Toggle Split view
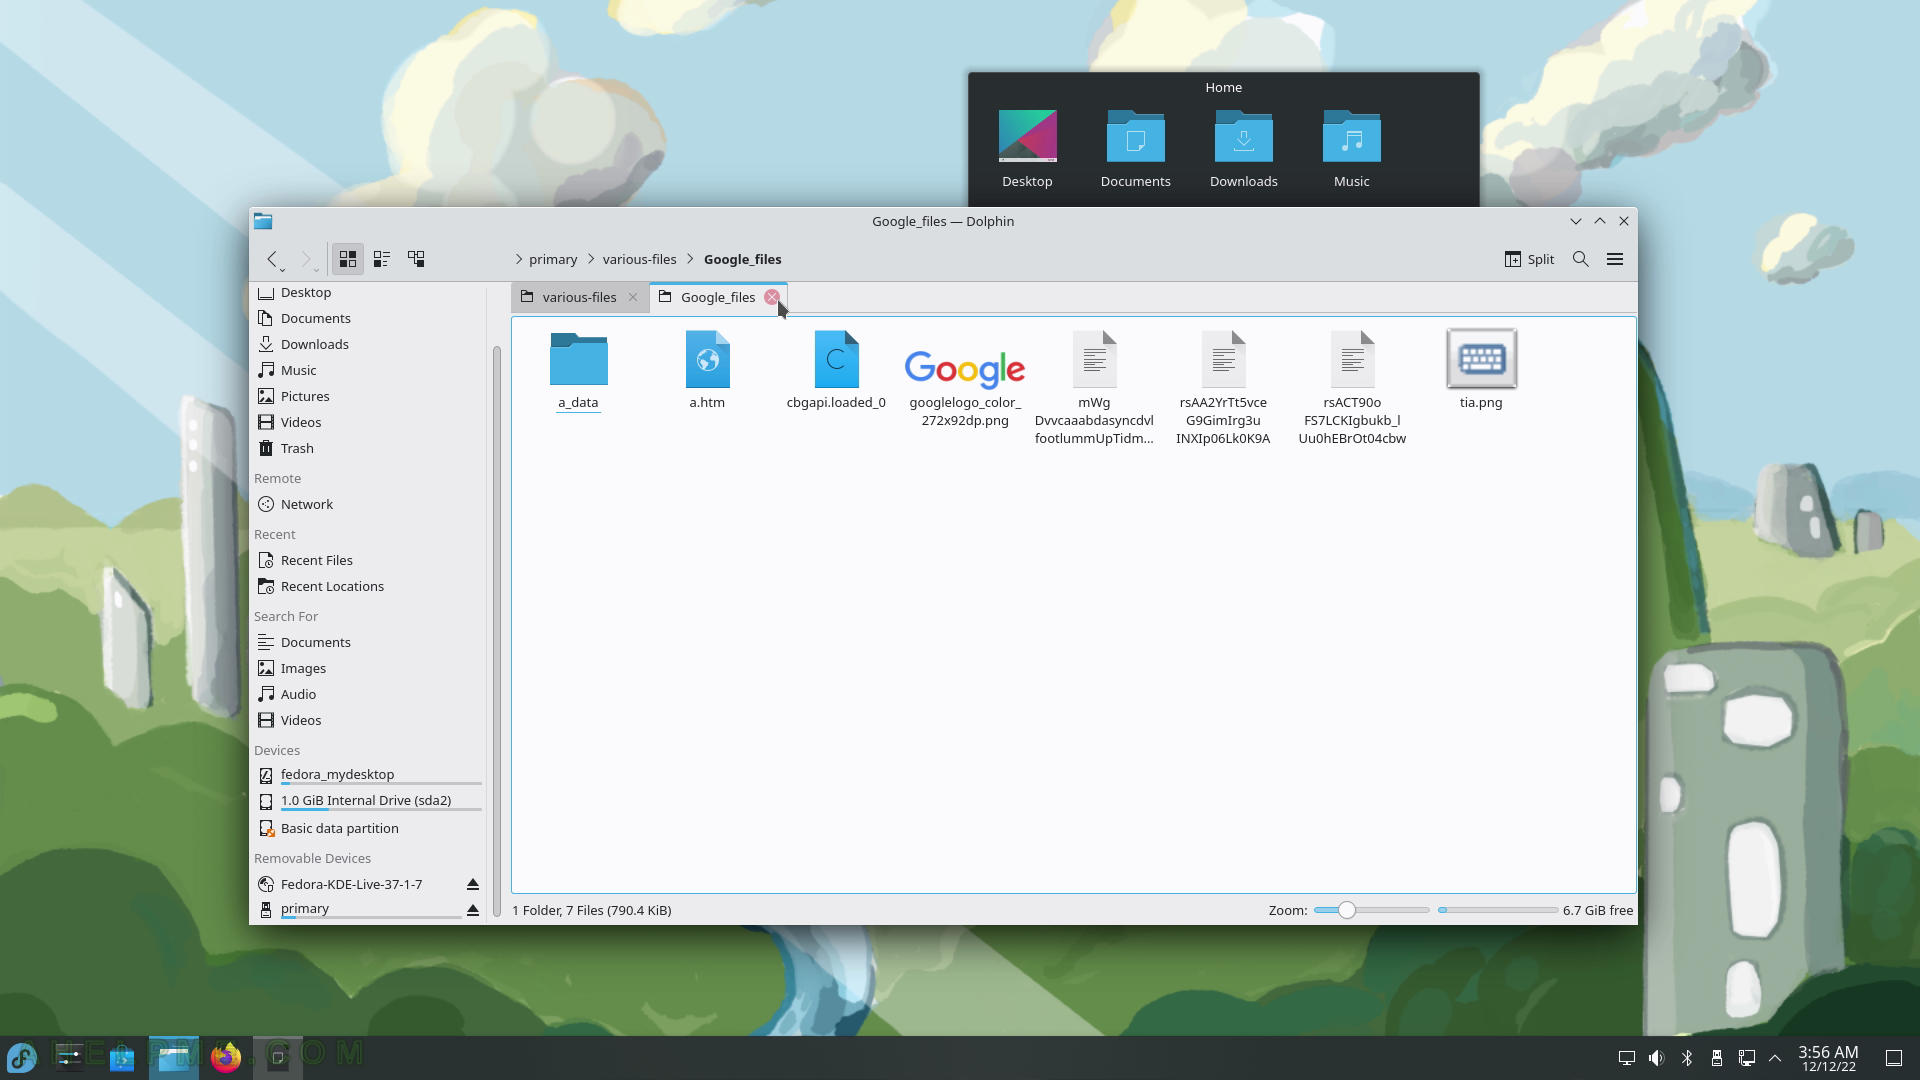 click(x=1529, y=259)
